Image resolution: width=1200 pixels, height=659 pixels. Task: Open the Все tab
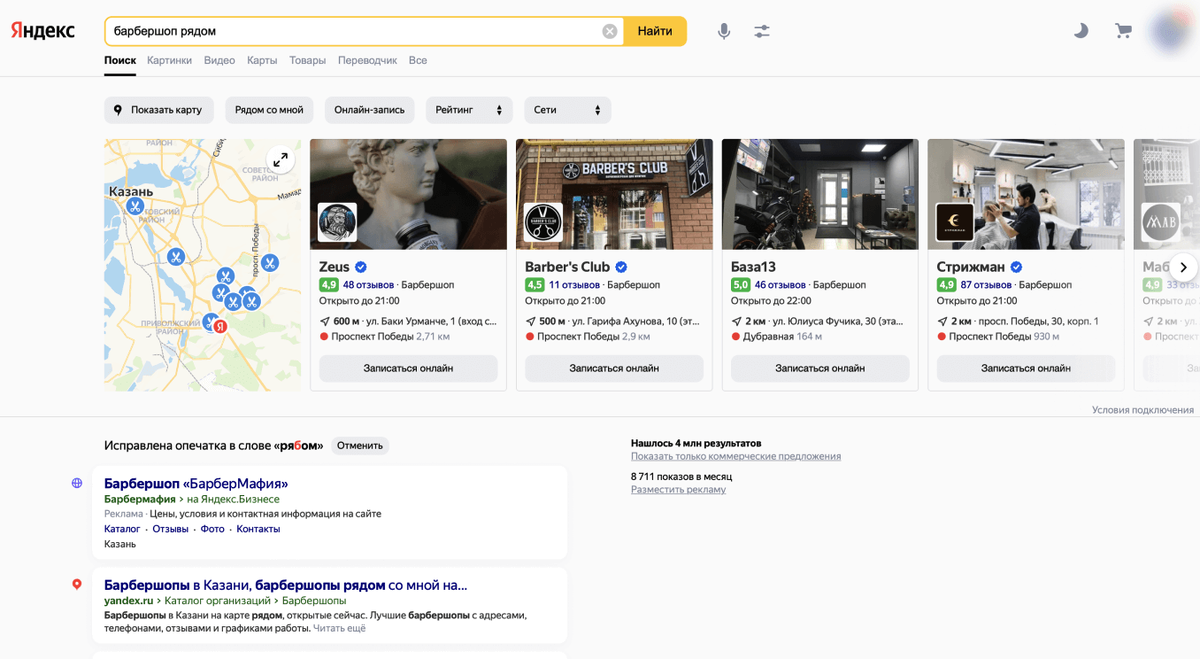(x=418, y=60)
